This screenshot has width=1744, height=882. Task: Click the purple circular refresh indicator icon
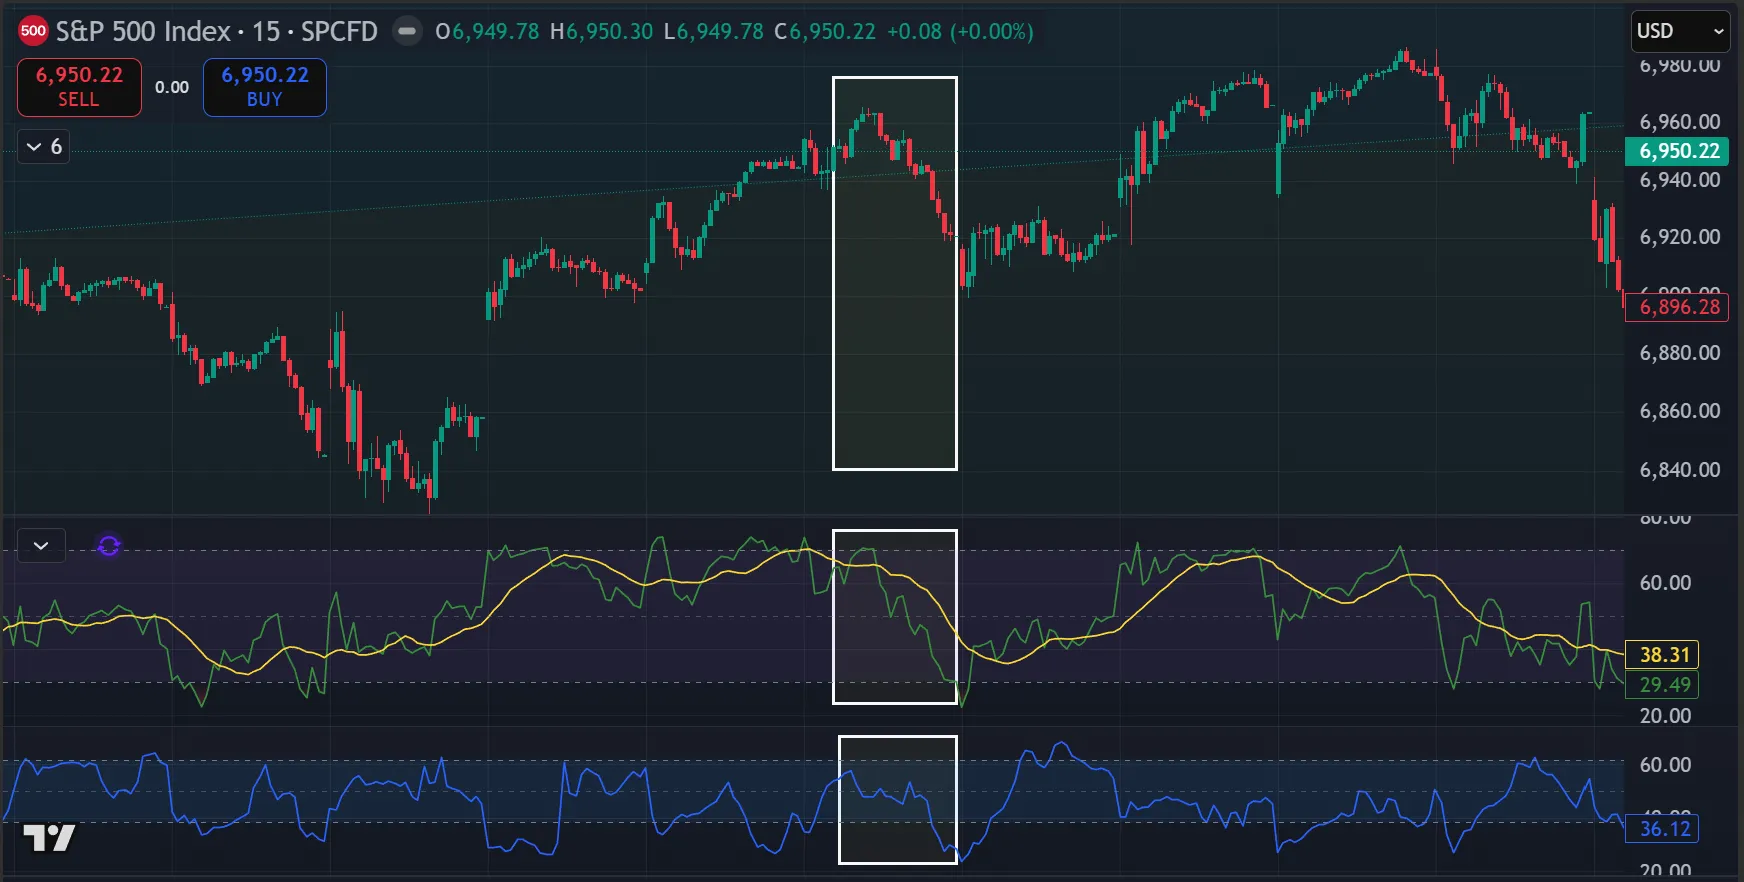point(109,546)
